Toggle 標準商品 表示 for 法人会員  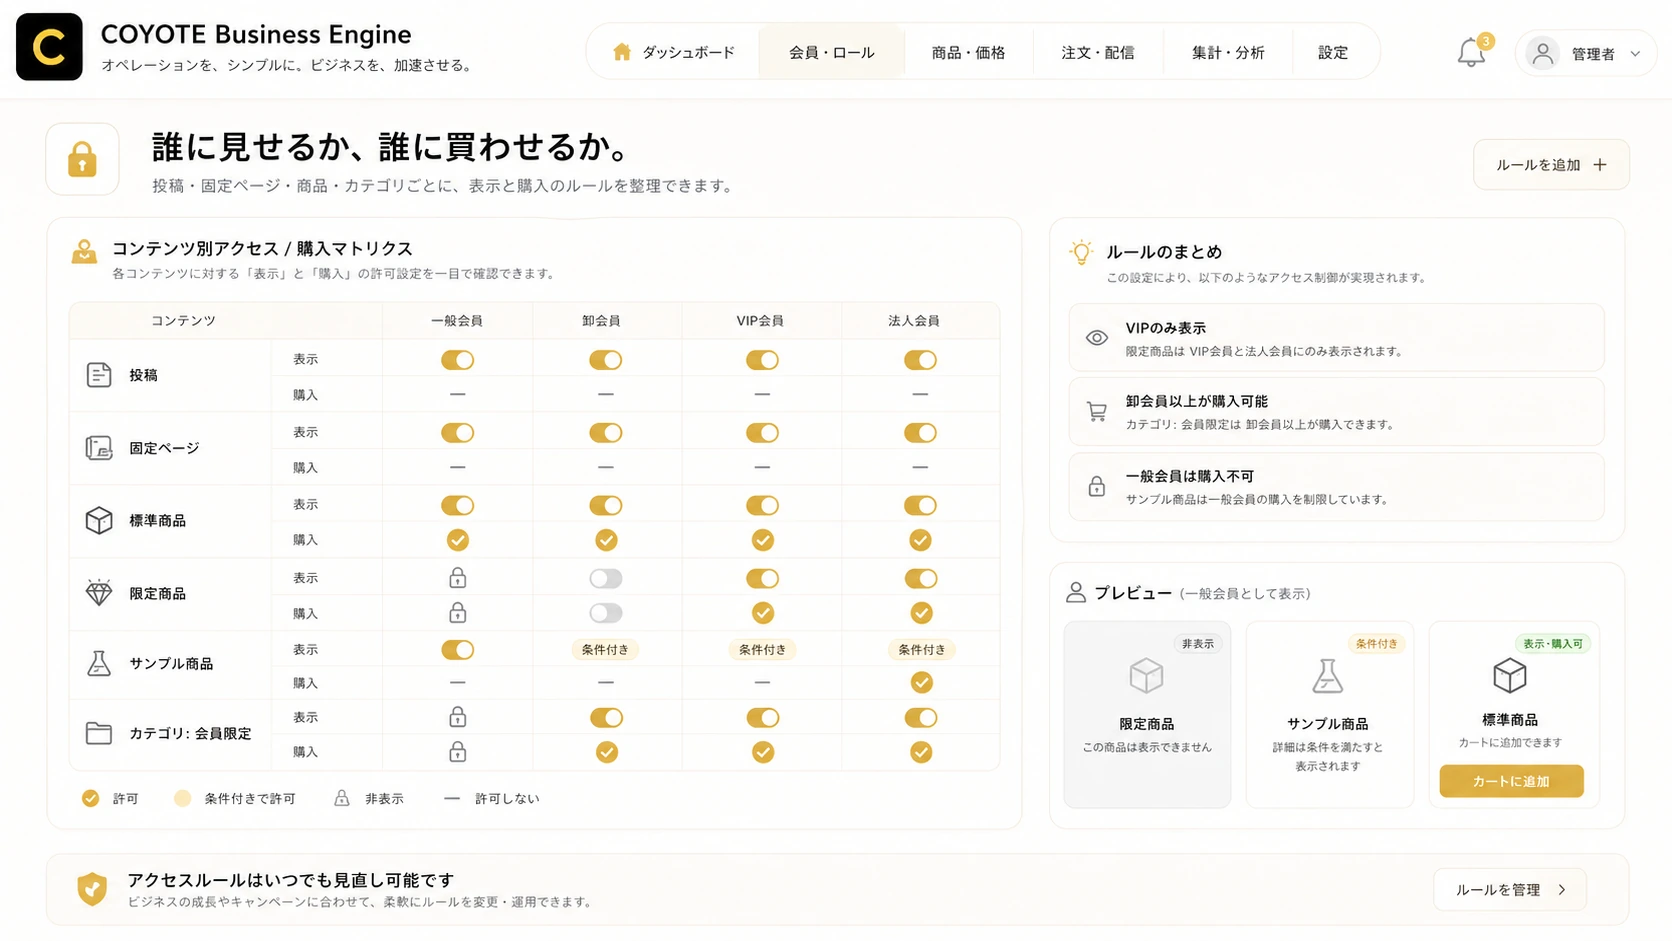click(x=921, y=506)
